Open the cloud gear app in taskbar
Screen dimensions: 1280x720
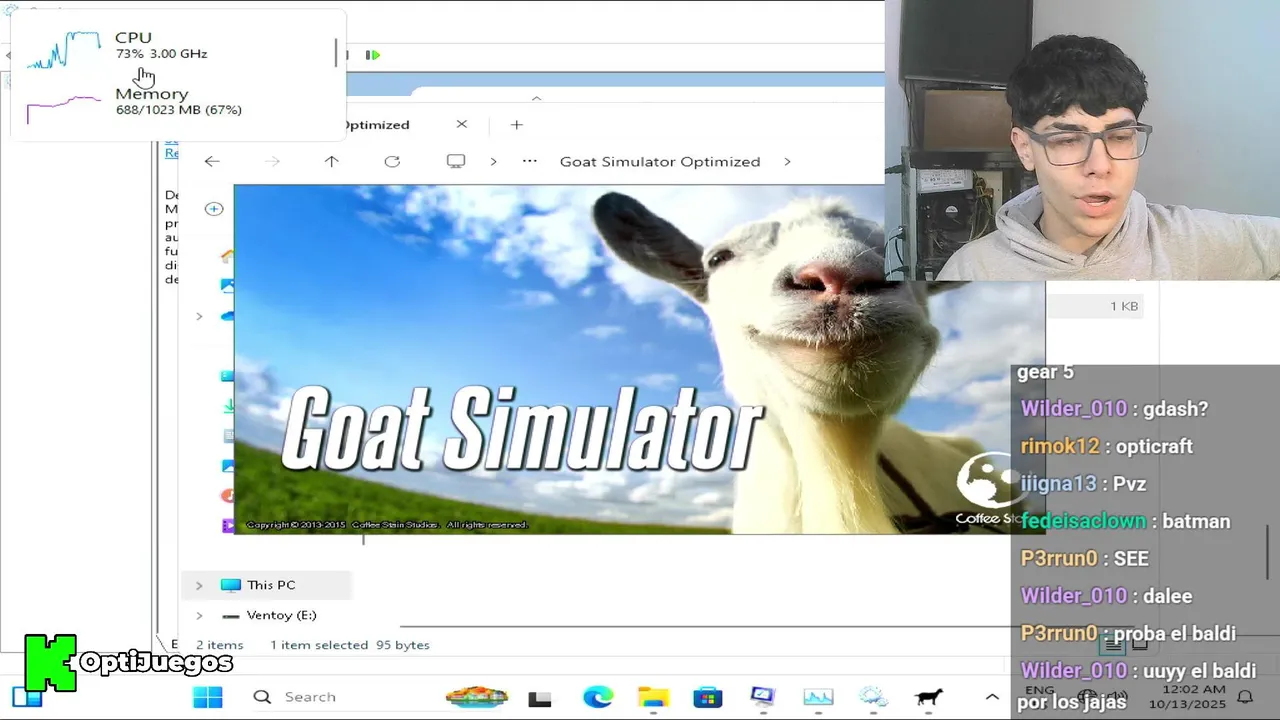click(x=873, y=697)
